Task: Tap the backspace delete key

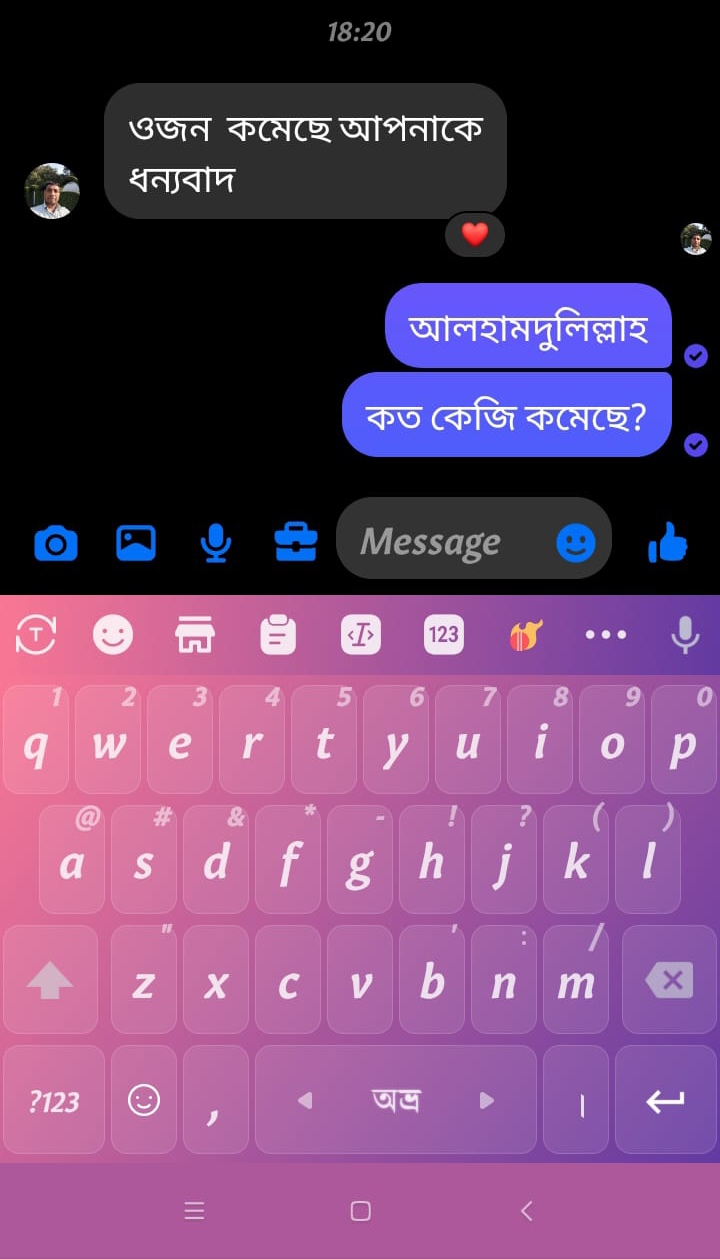Action: click(670, 980)
